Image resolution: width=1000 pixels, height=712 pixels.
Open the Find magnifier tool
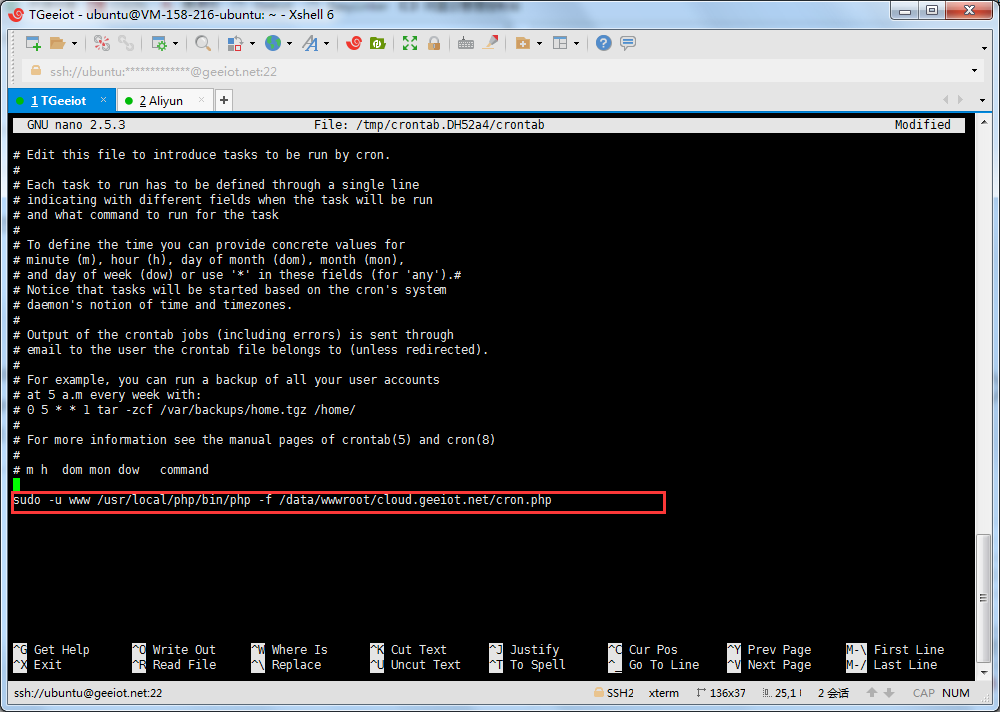pyautogui.click(x=203, y=43)
